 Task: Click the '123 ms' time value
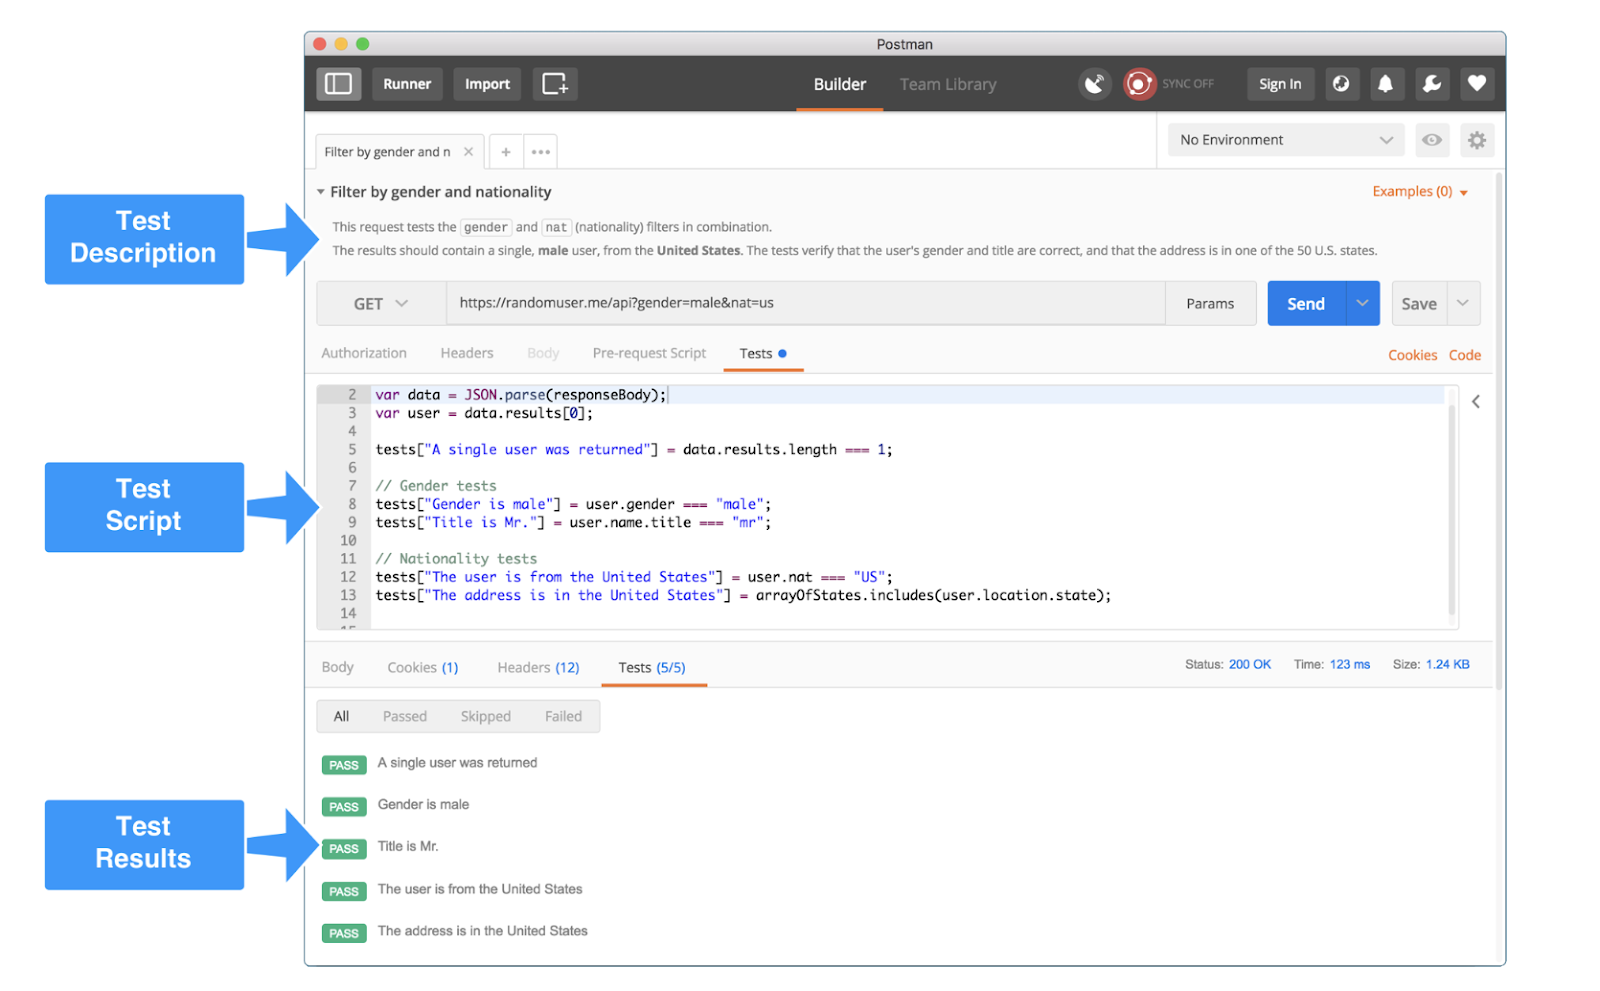[x=1350, y=664]
